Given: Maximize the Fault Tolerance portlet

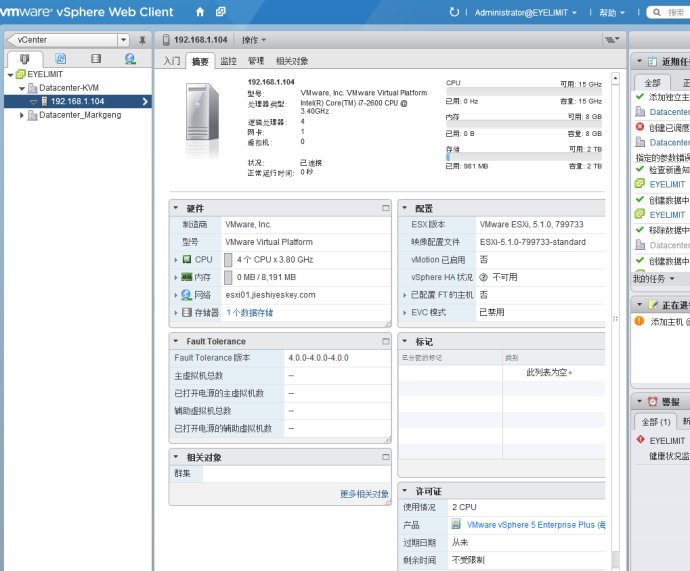Looking at the screenshot, I should click(x=385, y=341).
